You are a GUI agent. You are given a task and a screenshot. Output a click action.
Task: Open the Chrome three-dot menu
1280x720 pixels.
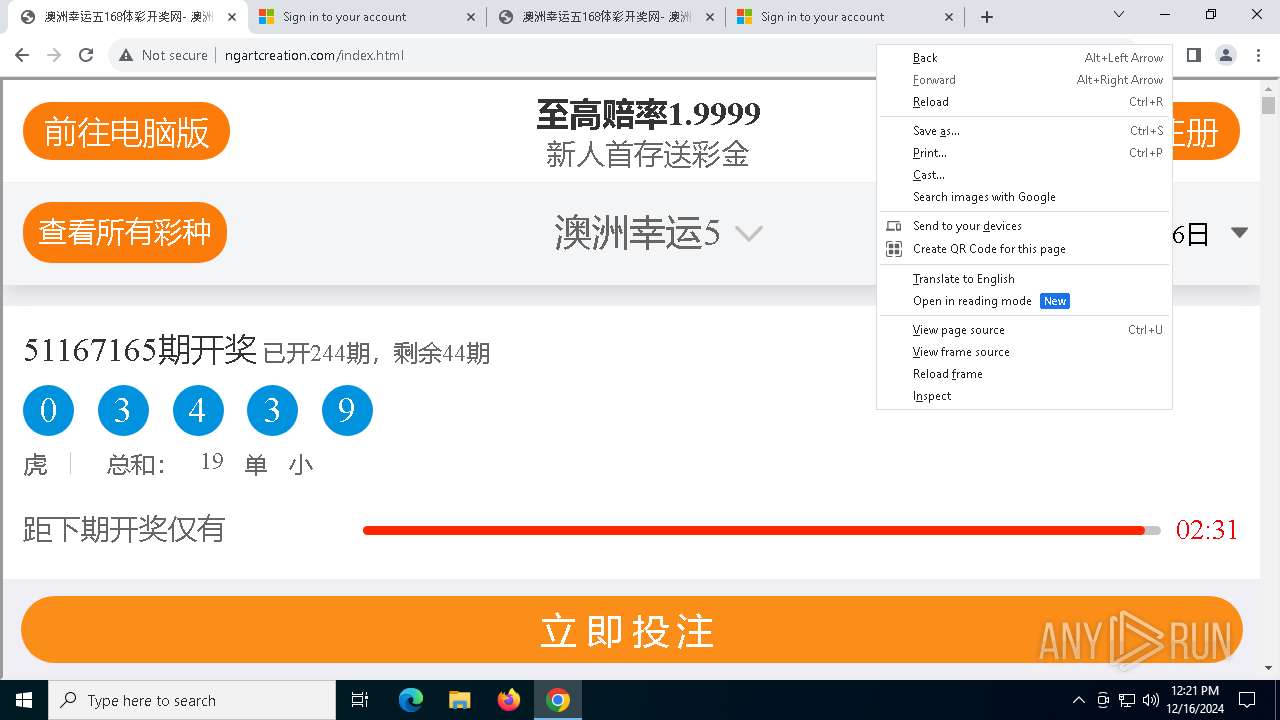1257,55
